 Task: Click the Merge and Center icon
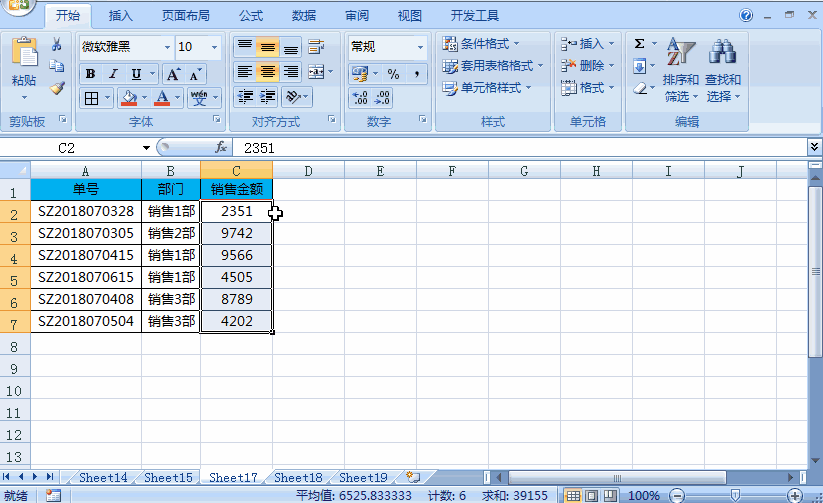[x=316, y=71]
